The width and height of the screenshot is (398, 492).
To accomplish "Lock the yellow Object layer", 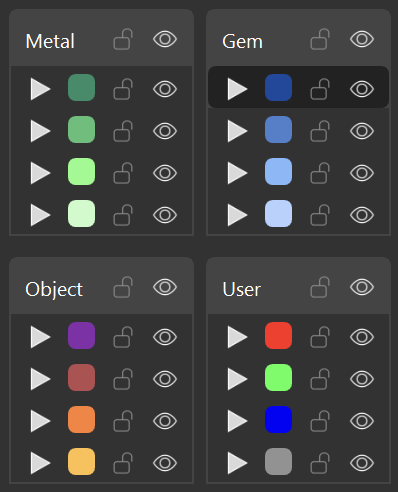I will click(123, 463).
